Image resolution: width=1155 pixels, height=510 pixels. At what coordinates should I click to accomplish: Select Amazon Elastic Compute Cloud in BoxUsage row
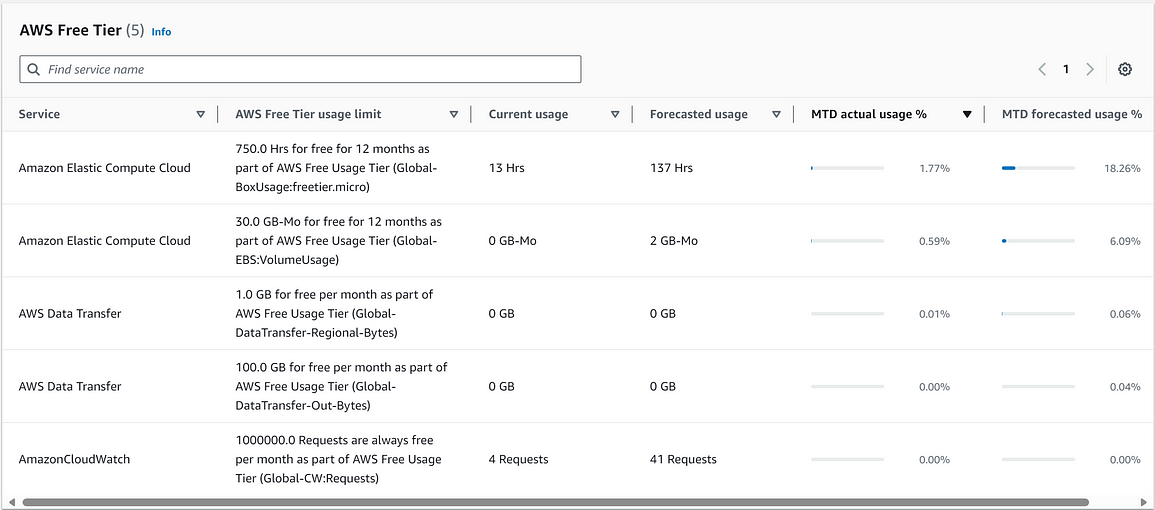tap(105, 168)
